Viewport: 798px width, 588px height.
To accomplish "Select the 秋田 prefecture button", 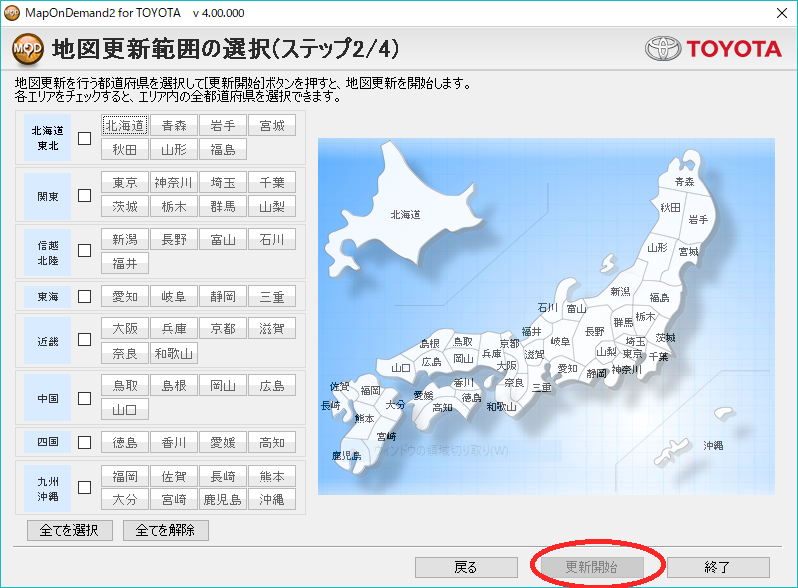I will click(125, 149).
